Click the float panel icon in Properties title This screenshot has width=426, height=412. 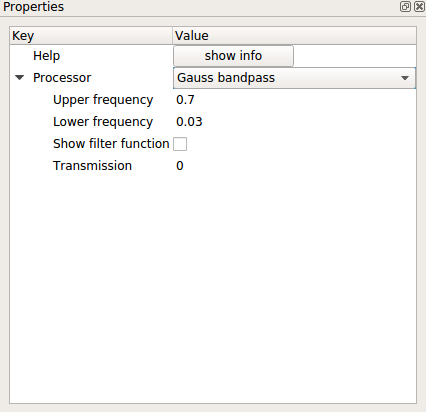click(405, 7)
